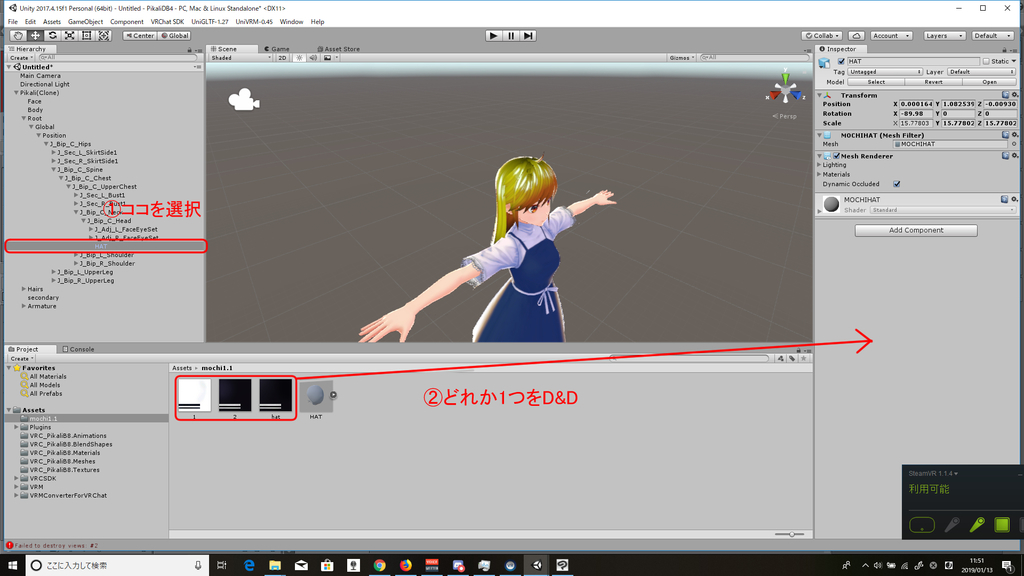
Task: Toggle Mesh Renderer enabled checkbox
Action: point(837,156)
